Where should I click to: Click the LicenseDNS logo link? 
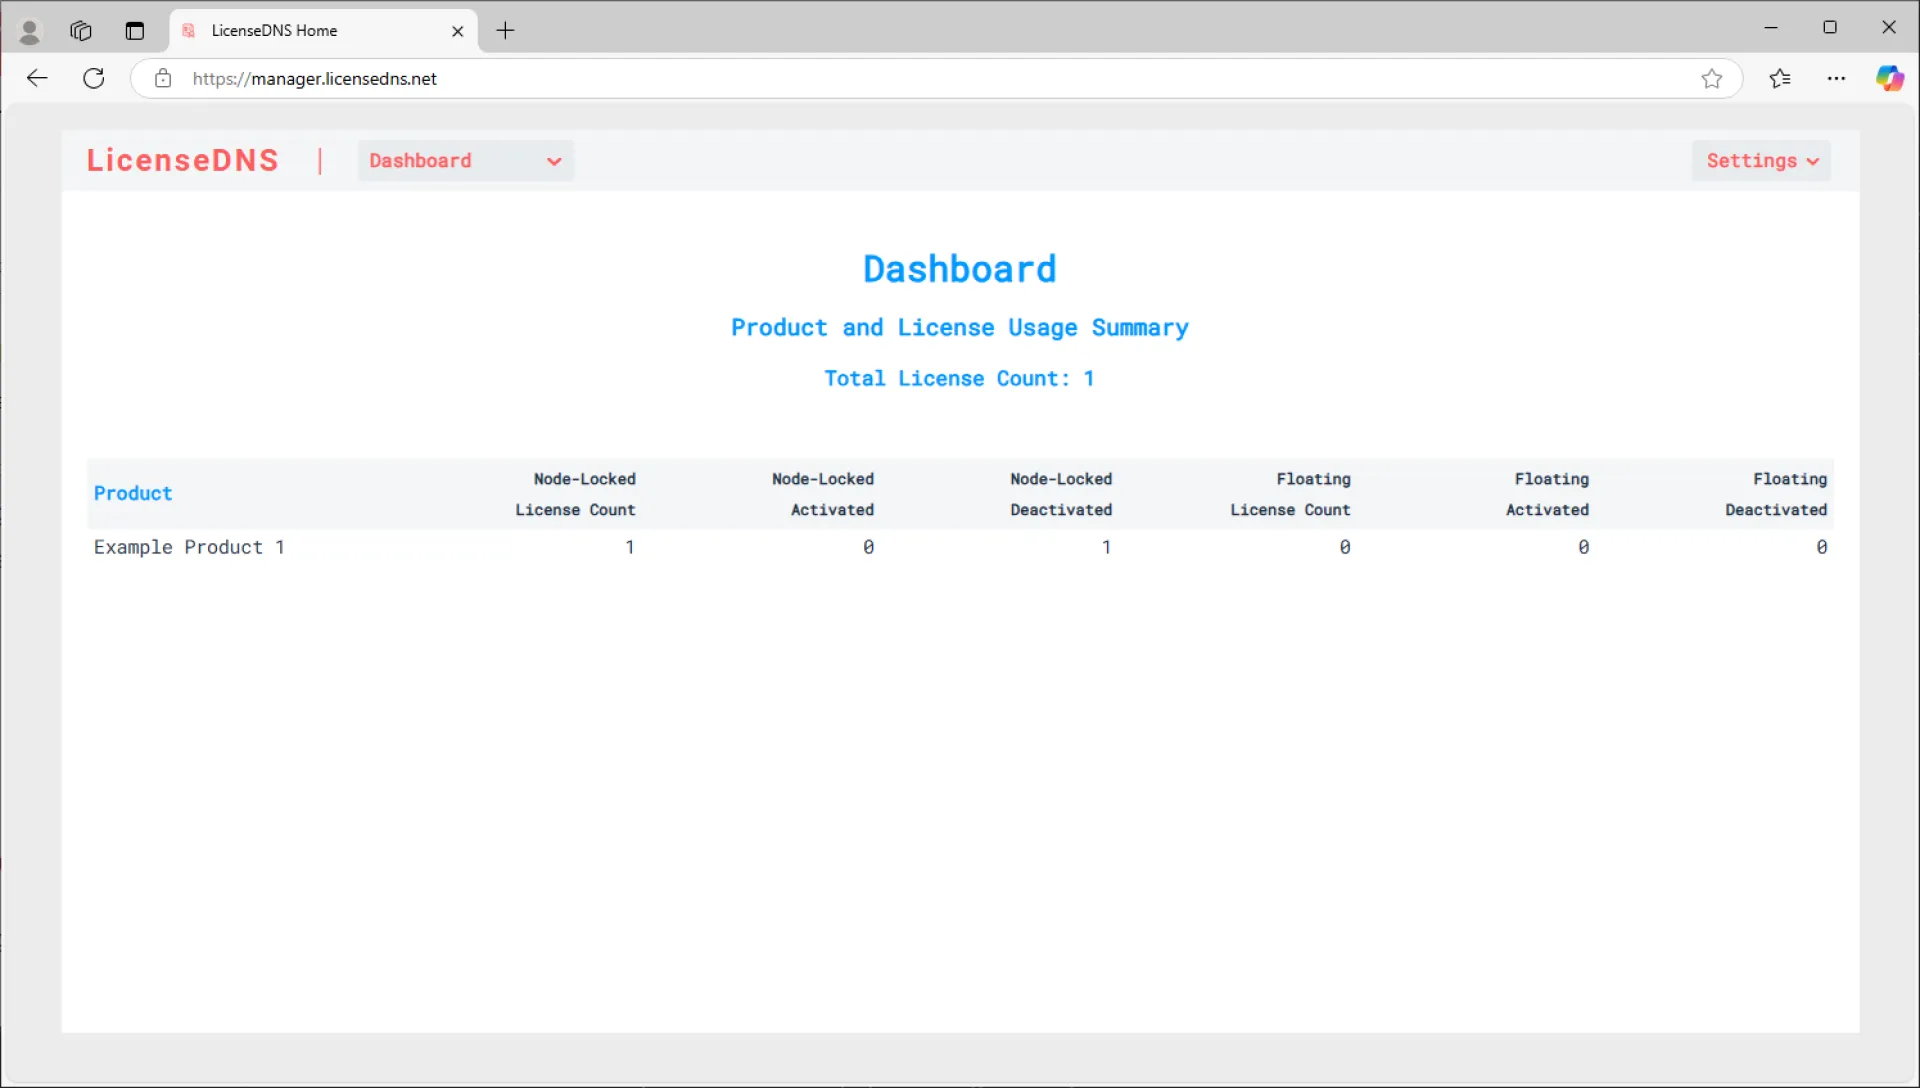coord(182,161)
